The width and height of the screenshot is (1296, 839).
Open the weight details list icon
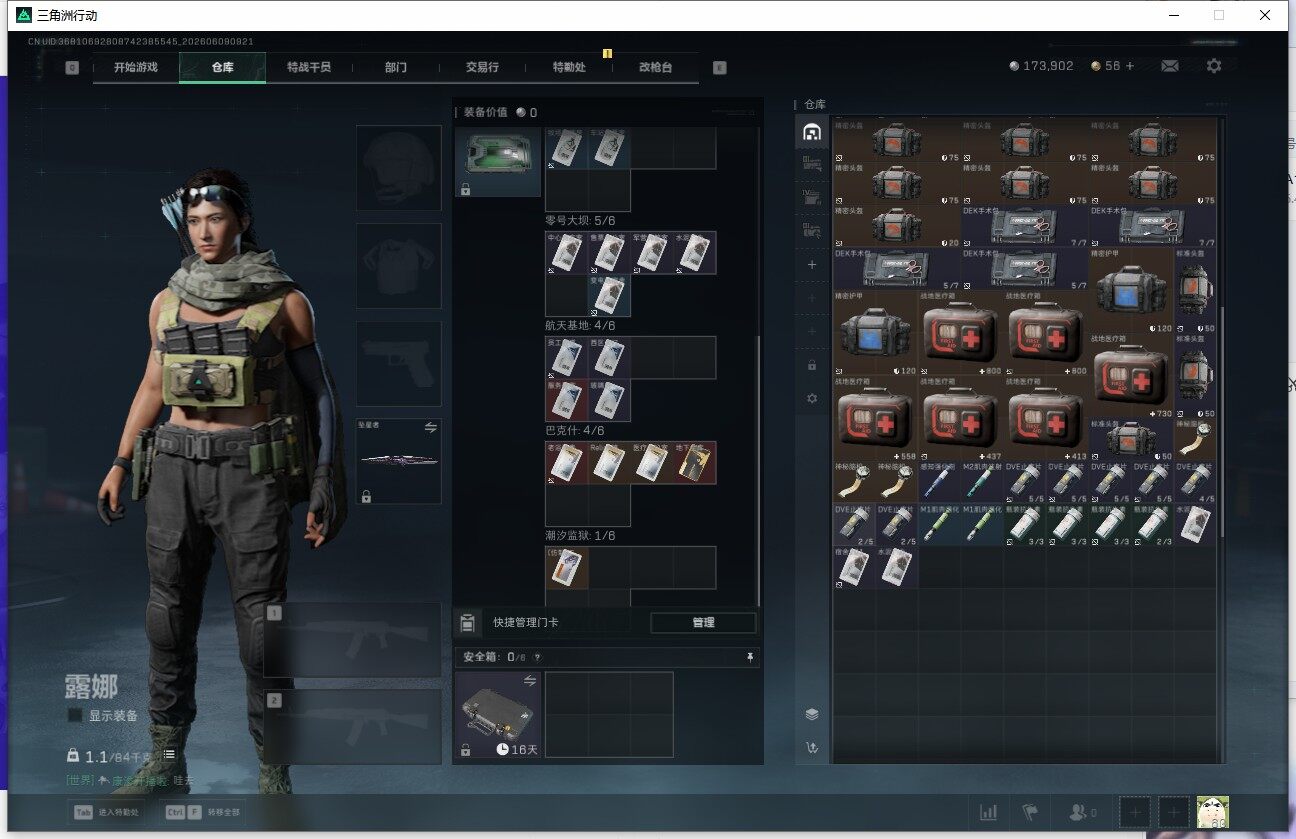tap(169, 755)
